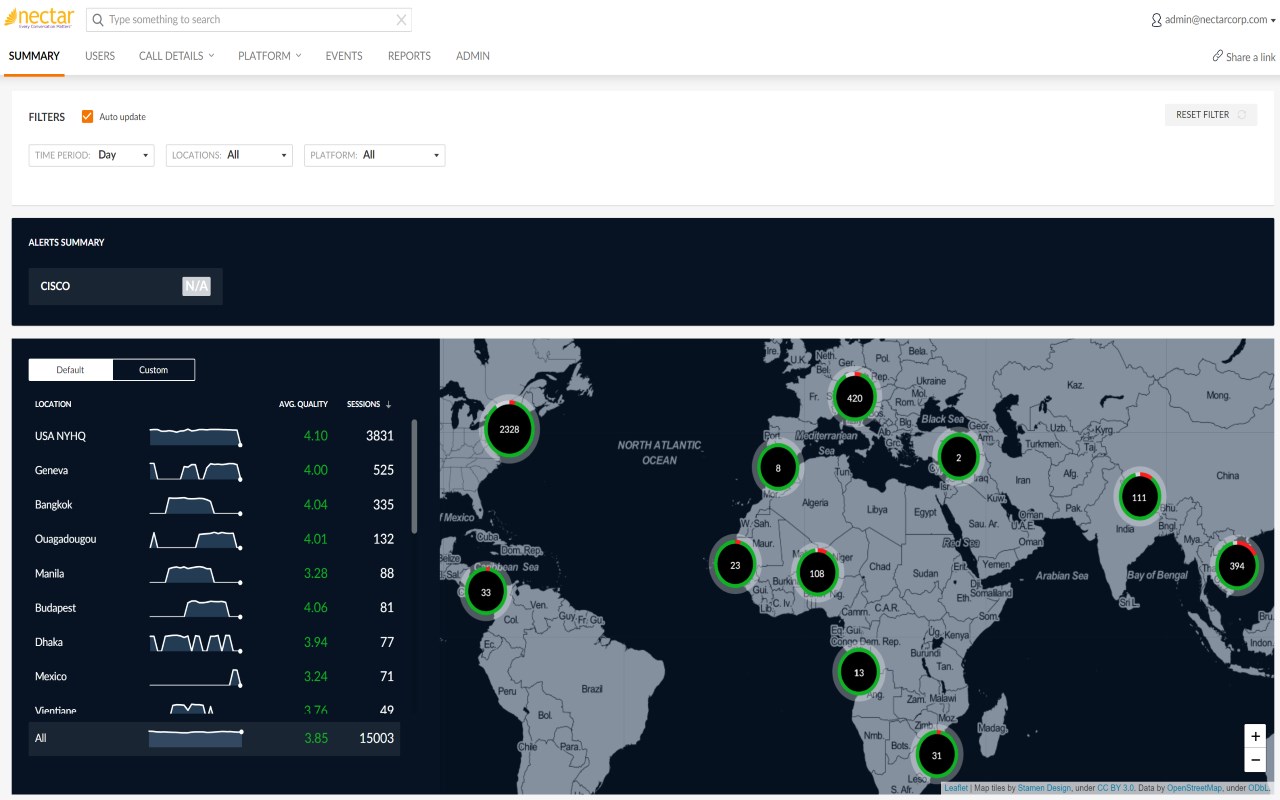Open the 420 sessions map cluster
This screenshot has height=800, width=1280.
854,398
